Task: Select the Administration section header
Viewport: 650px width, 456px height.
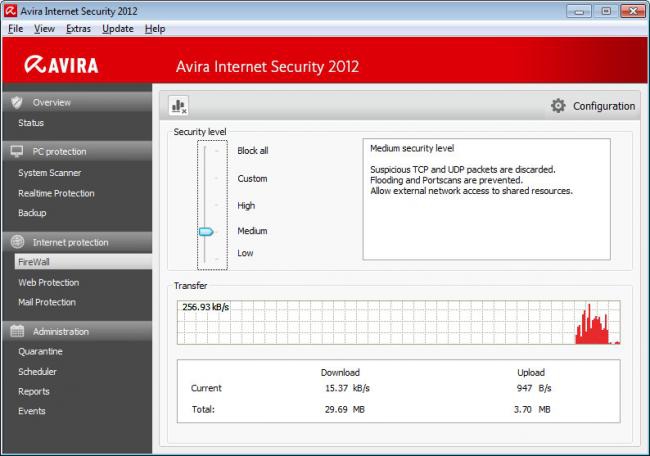Action: [x=77, y=331]
